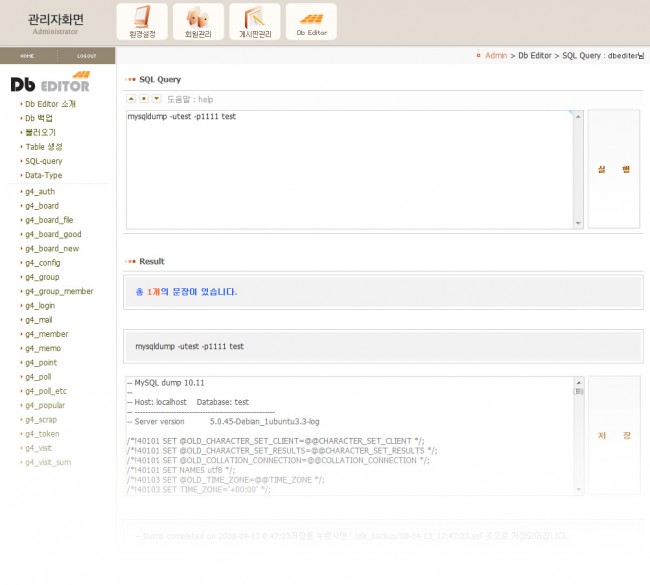
Task: Click LOGOUT in the top-left bar
Action: [86, 56]
